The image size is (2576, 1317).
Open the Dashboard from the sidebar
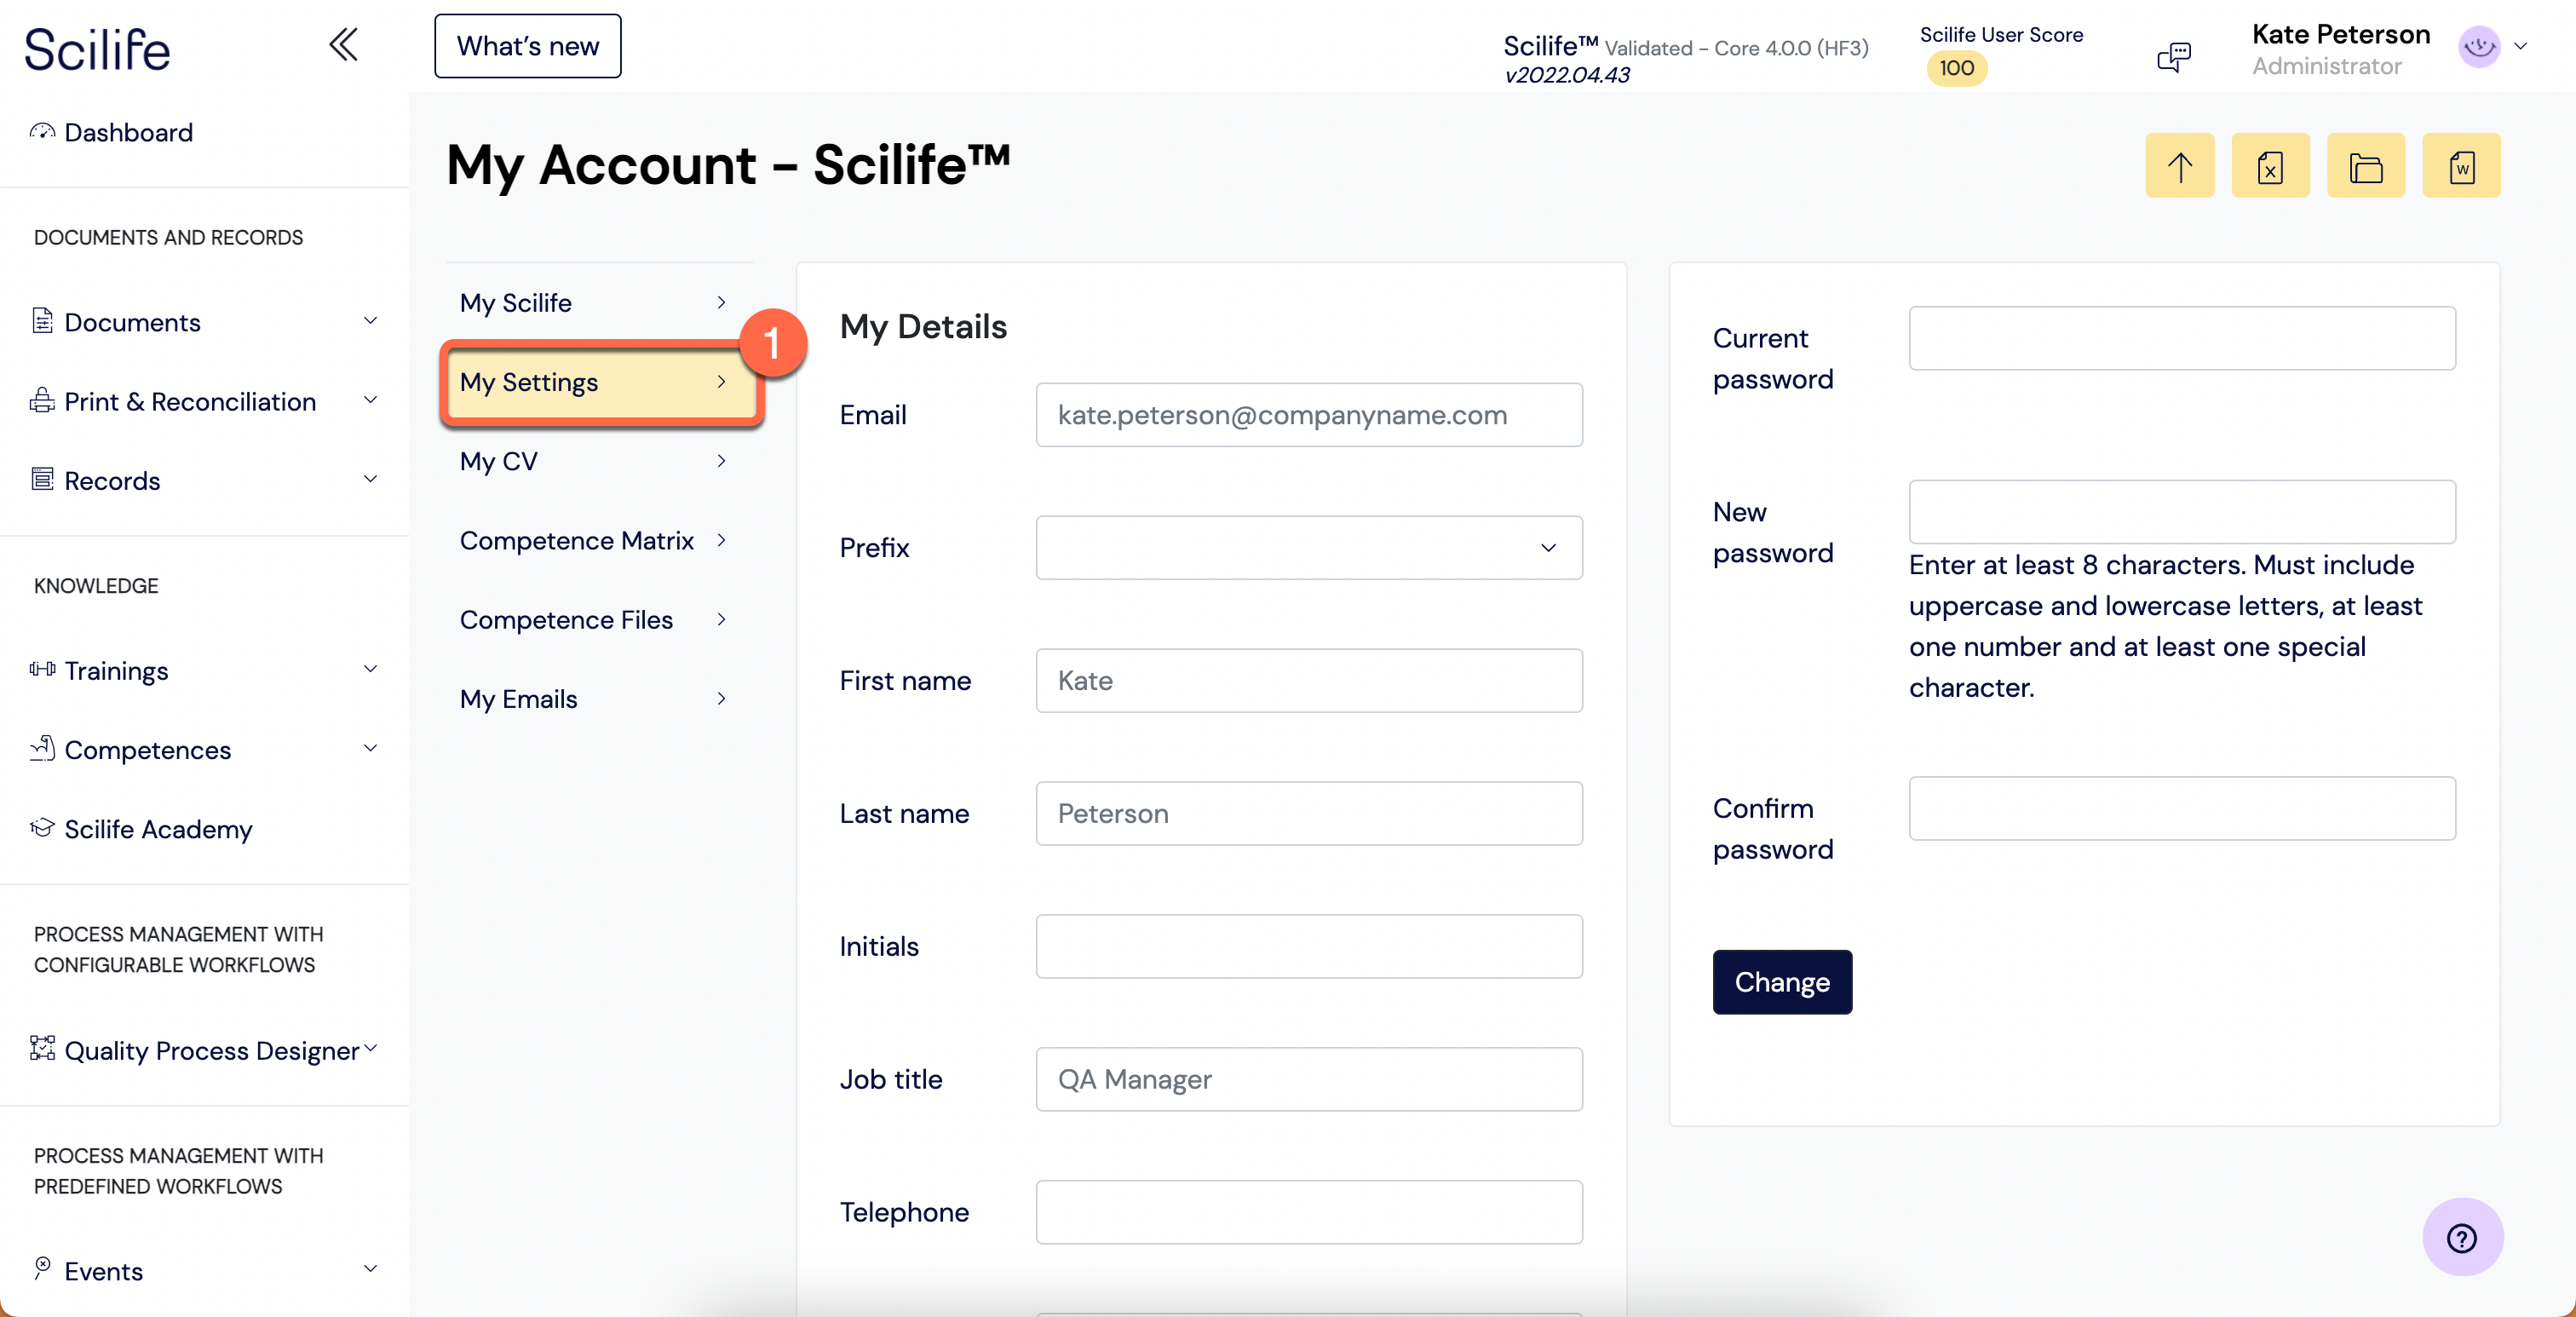tap(128, 132)
